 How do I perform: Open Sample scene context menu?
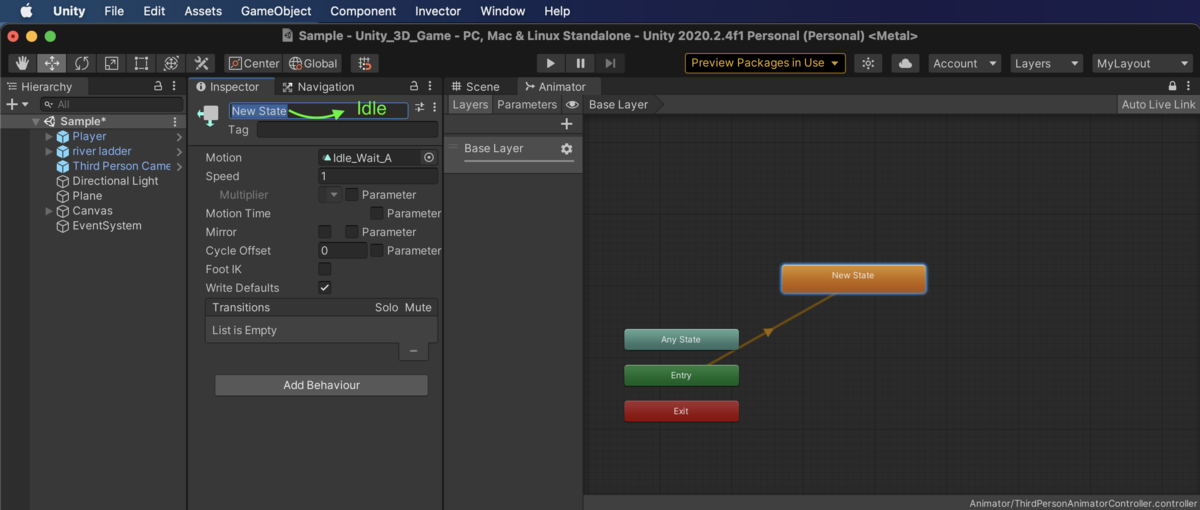click(175, 121)
